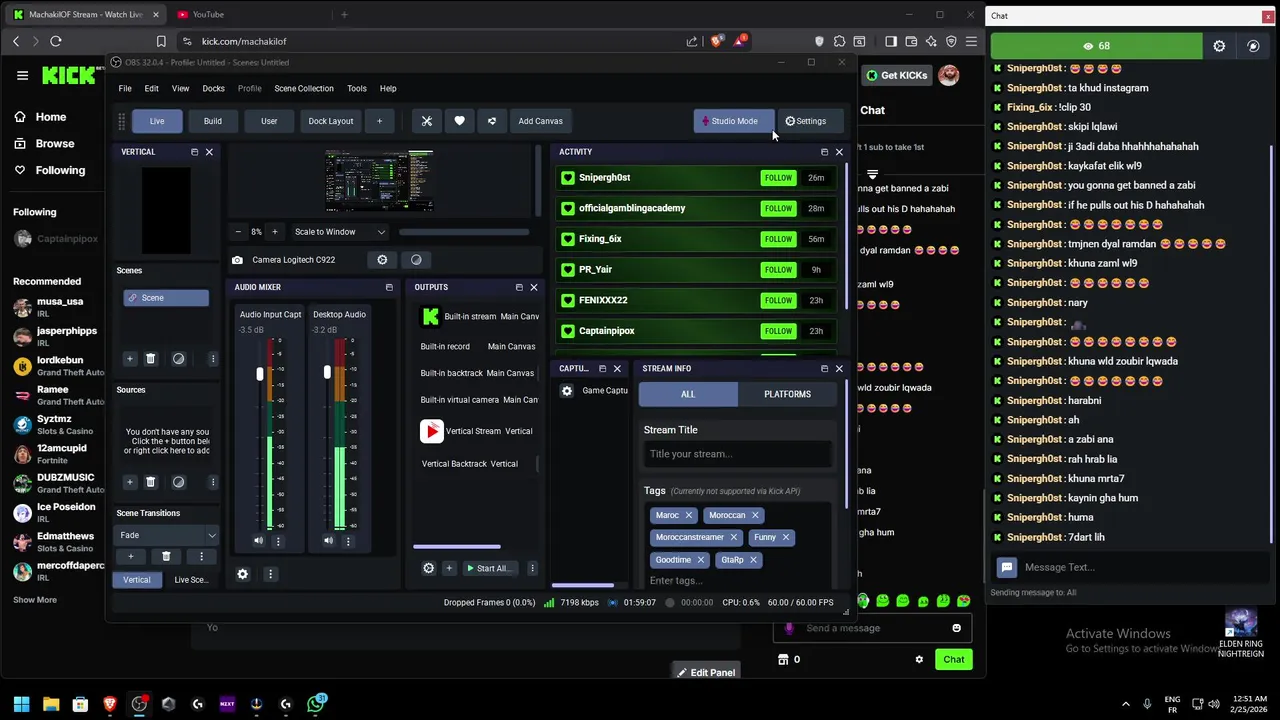Adjust Audio Input Capture volume fader
1280x720 pixels.
[x=260, y=373]
